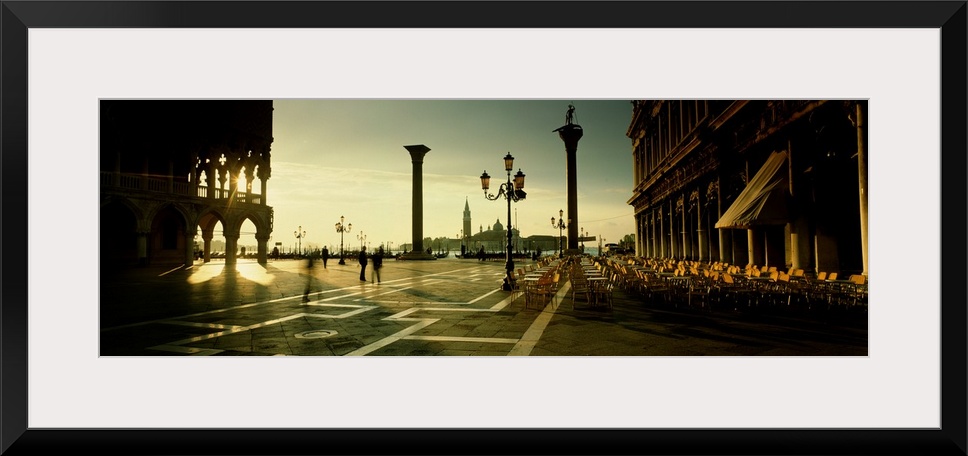
Task: Select the blurred walking pedestrians
Action: (x=370, y=264)
